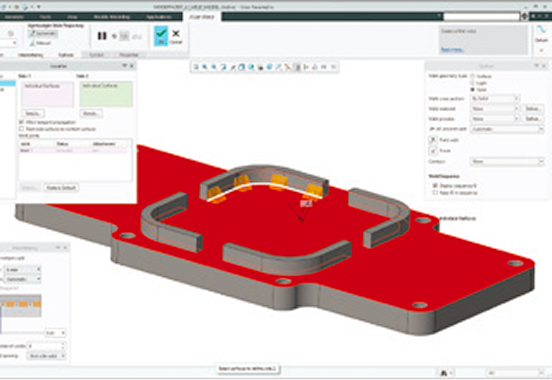552x380 pixels.
Task: Select Light weld geometry type
Action: [473, 83]
